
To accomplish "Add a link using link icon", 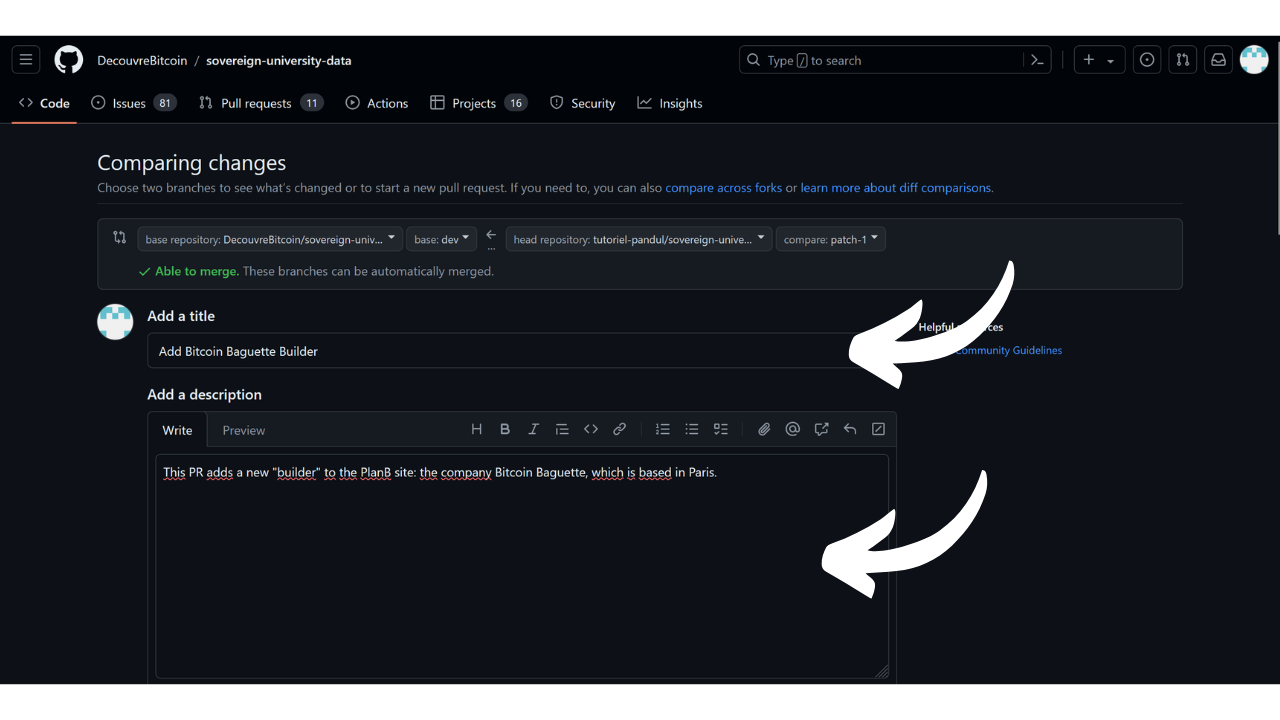I will click(x=619, y=429).
